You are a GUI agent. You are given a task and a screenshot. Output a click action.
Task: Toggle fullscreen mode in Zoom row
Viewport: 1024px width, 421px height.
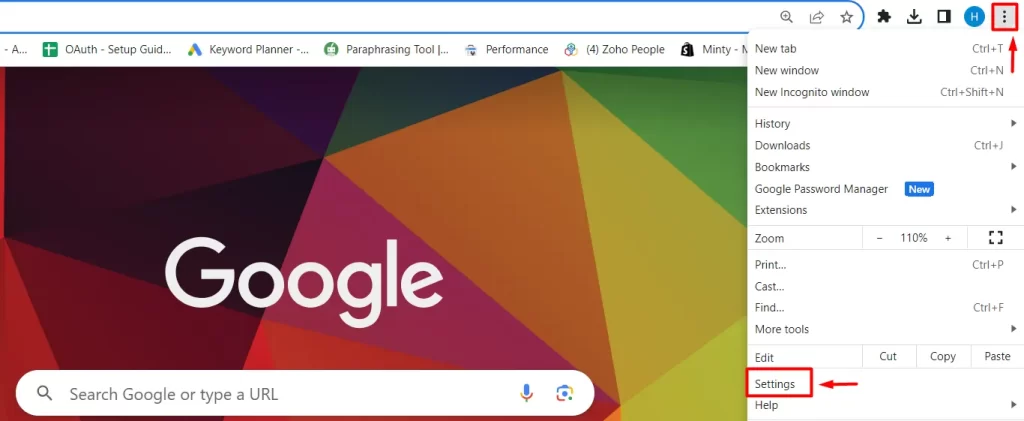point(995,238)
